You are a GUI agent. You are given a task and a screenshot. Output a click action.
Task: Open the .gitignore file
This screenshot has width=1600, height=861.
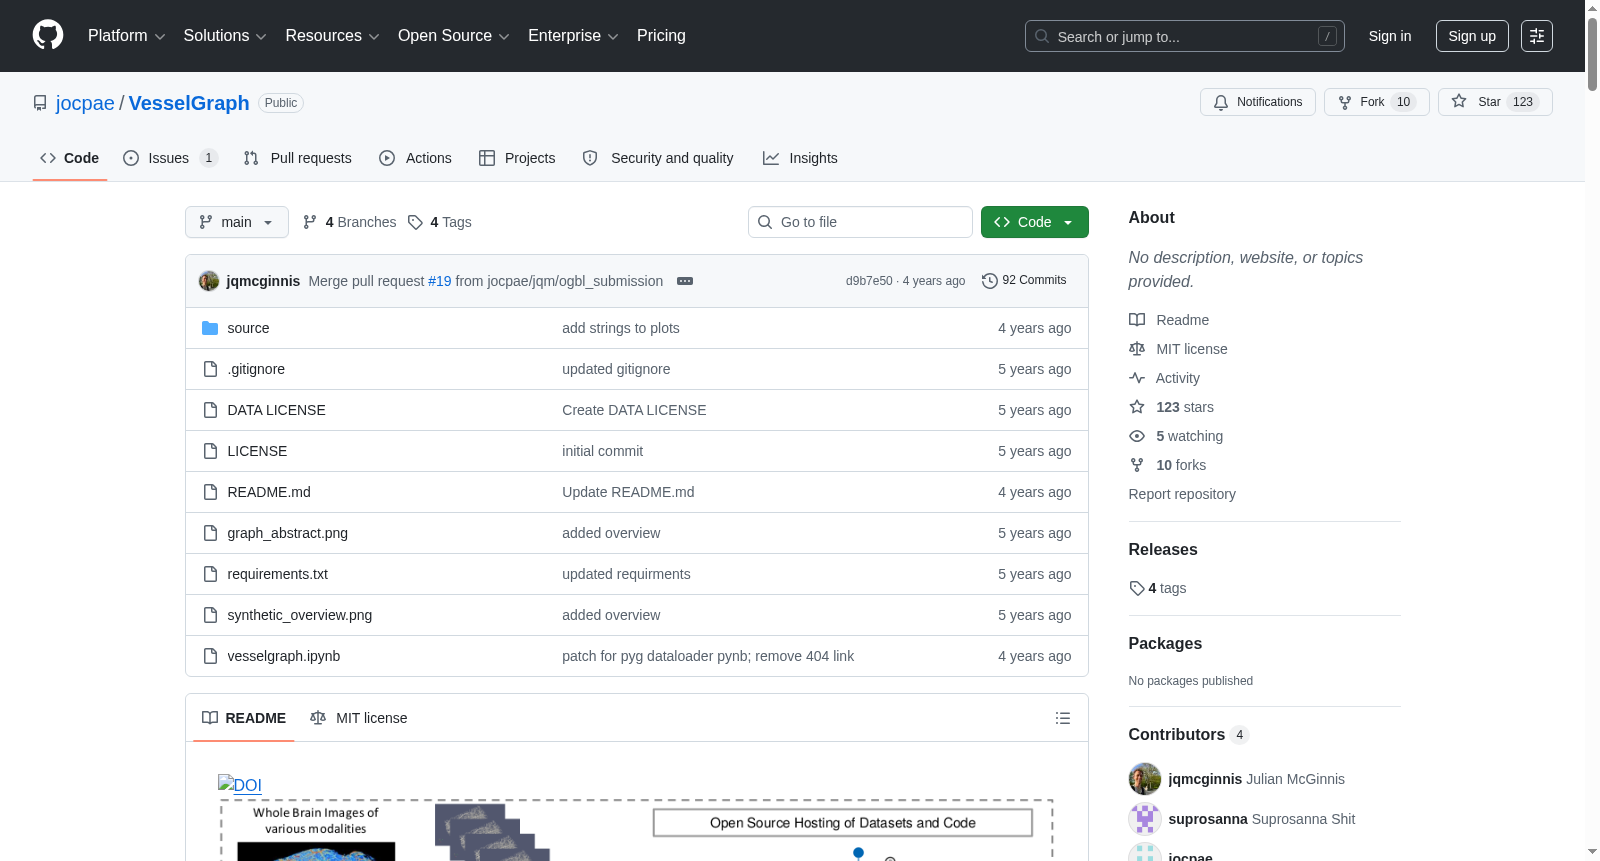tap(256, 369)
